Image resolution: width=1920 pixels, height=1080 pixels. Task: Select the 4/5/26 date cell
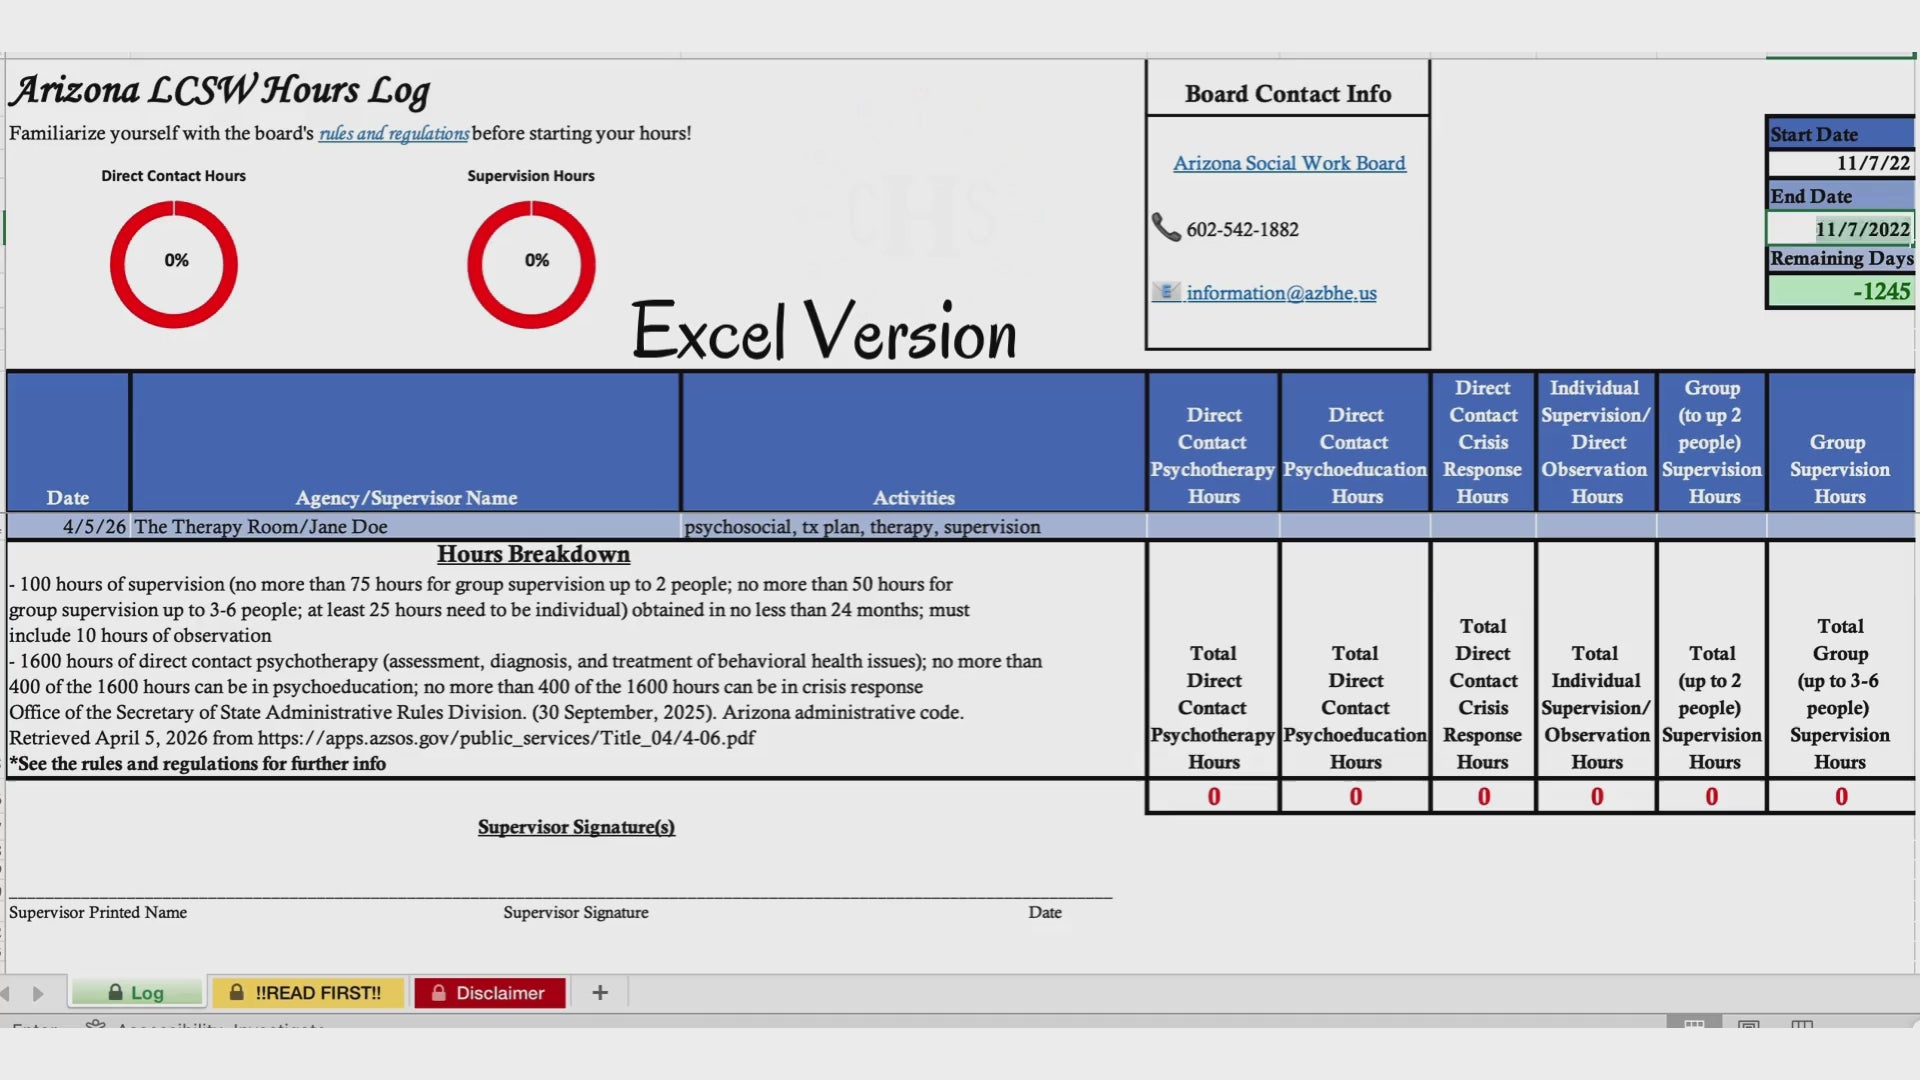point(68,527)
